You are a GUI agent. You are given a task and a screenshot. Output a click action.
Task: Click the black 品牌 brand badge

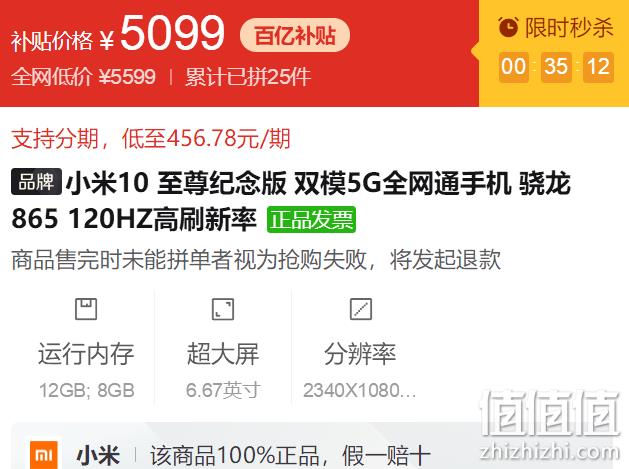click(x=36, y=182)
